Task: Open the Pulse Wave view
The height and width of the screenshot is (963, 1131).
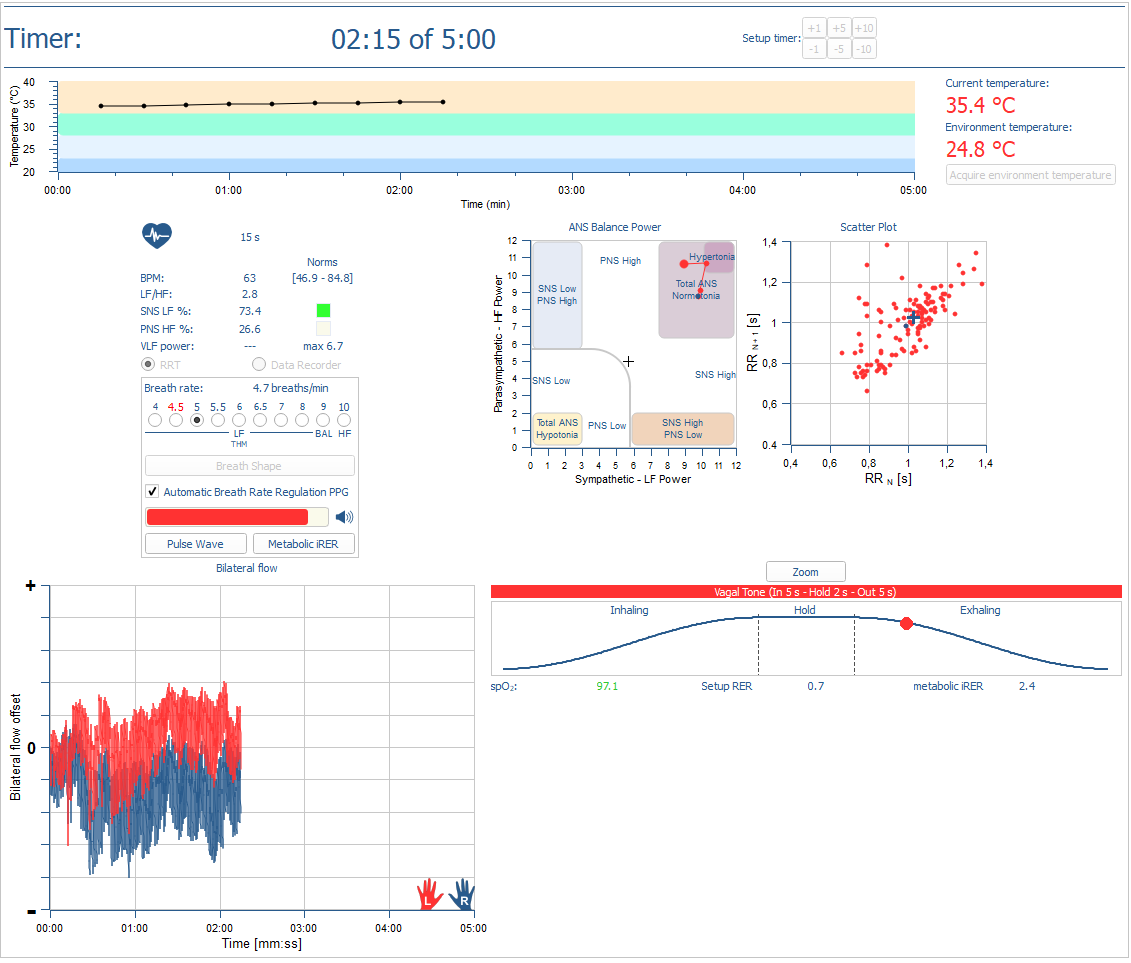Action: tap(195, 544)
